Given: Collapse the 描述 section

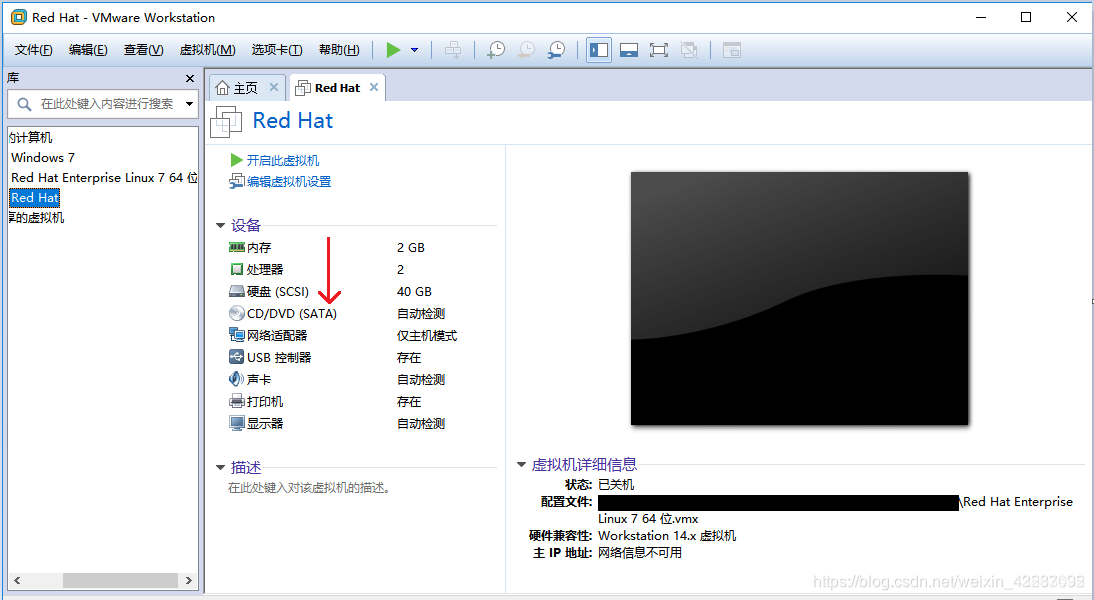Looking at the screenshot, I should coord(220,467).
